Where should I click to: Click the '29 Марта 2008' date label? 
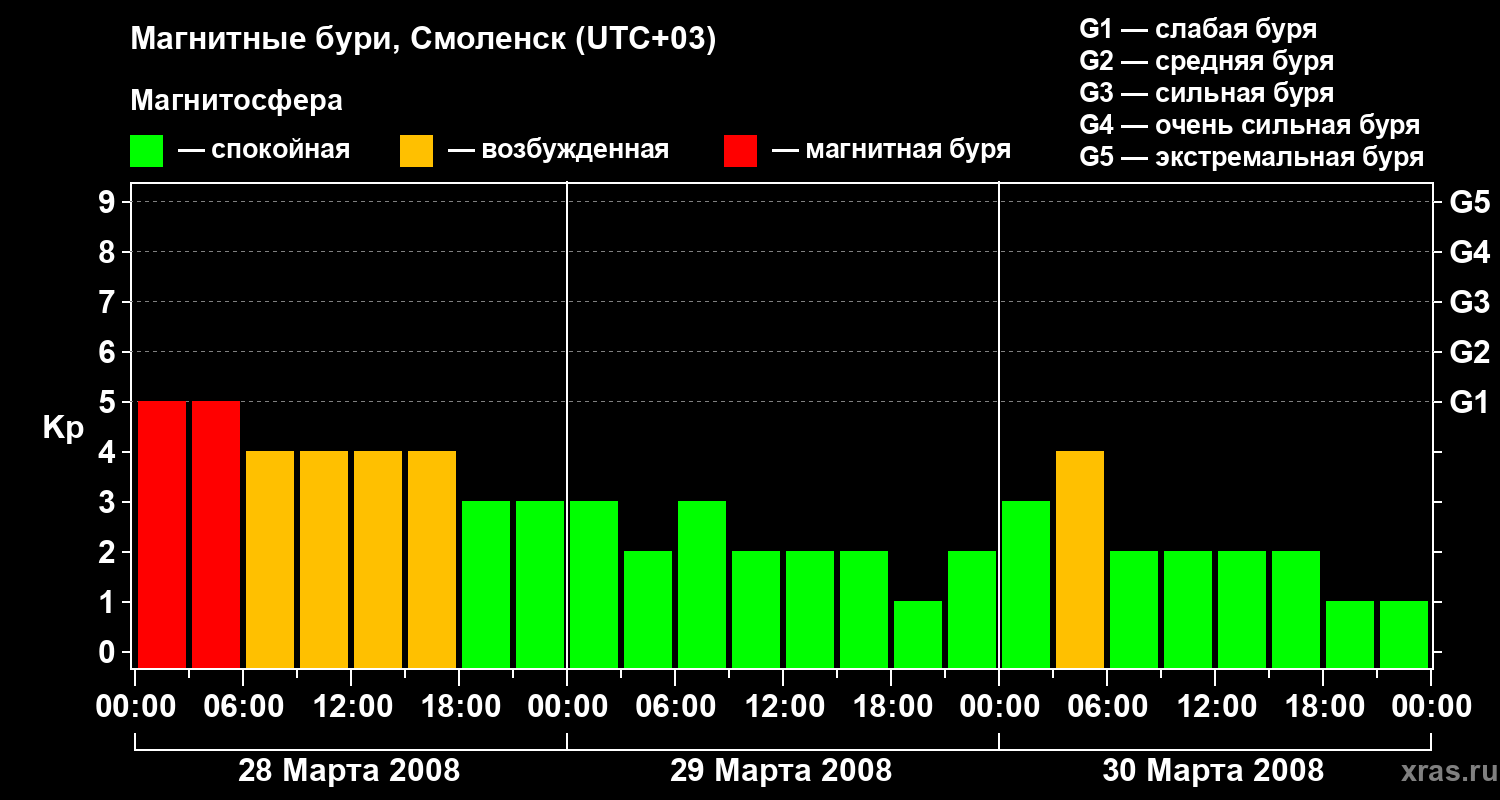tap(781, 771)
